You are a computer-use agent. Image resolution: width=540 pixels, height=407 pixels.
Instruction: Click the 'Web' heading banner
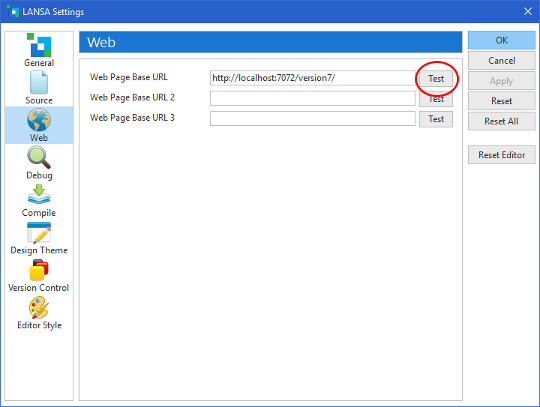coord(270,42)
